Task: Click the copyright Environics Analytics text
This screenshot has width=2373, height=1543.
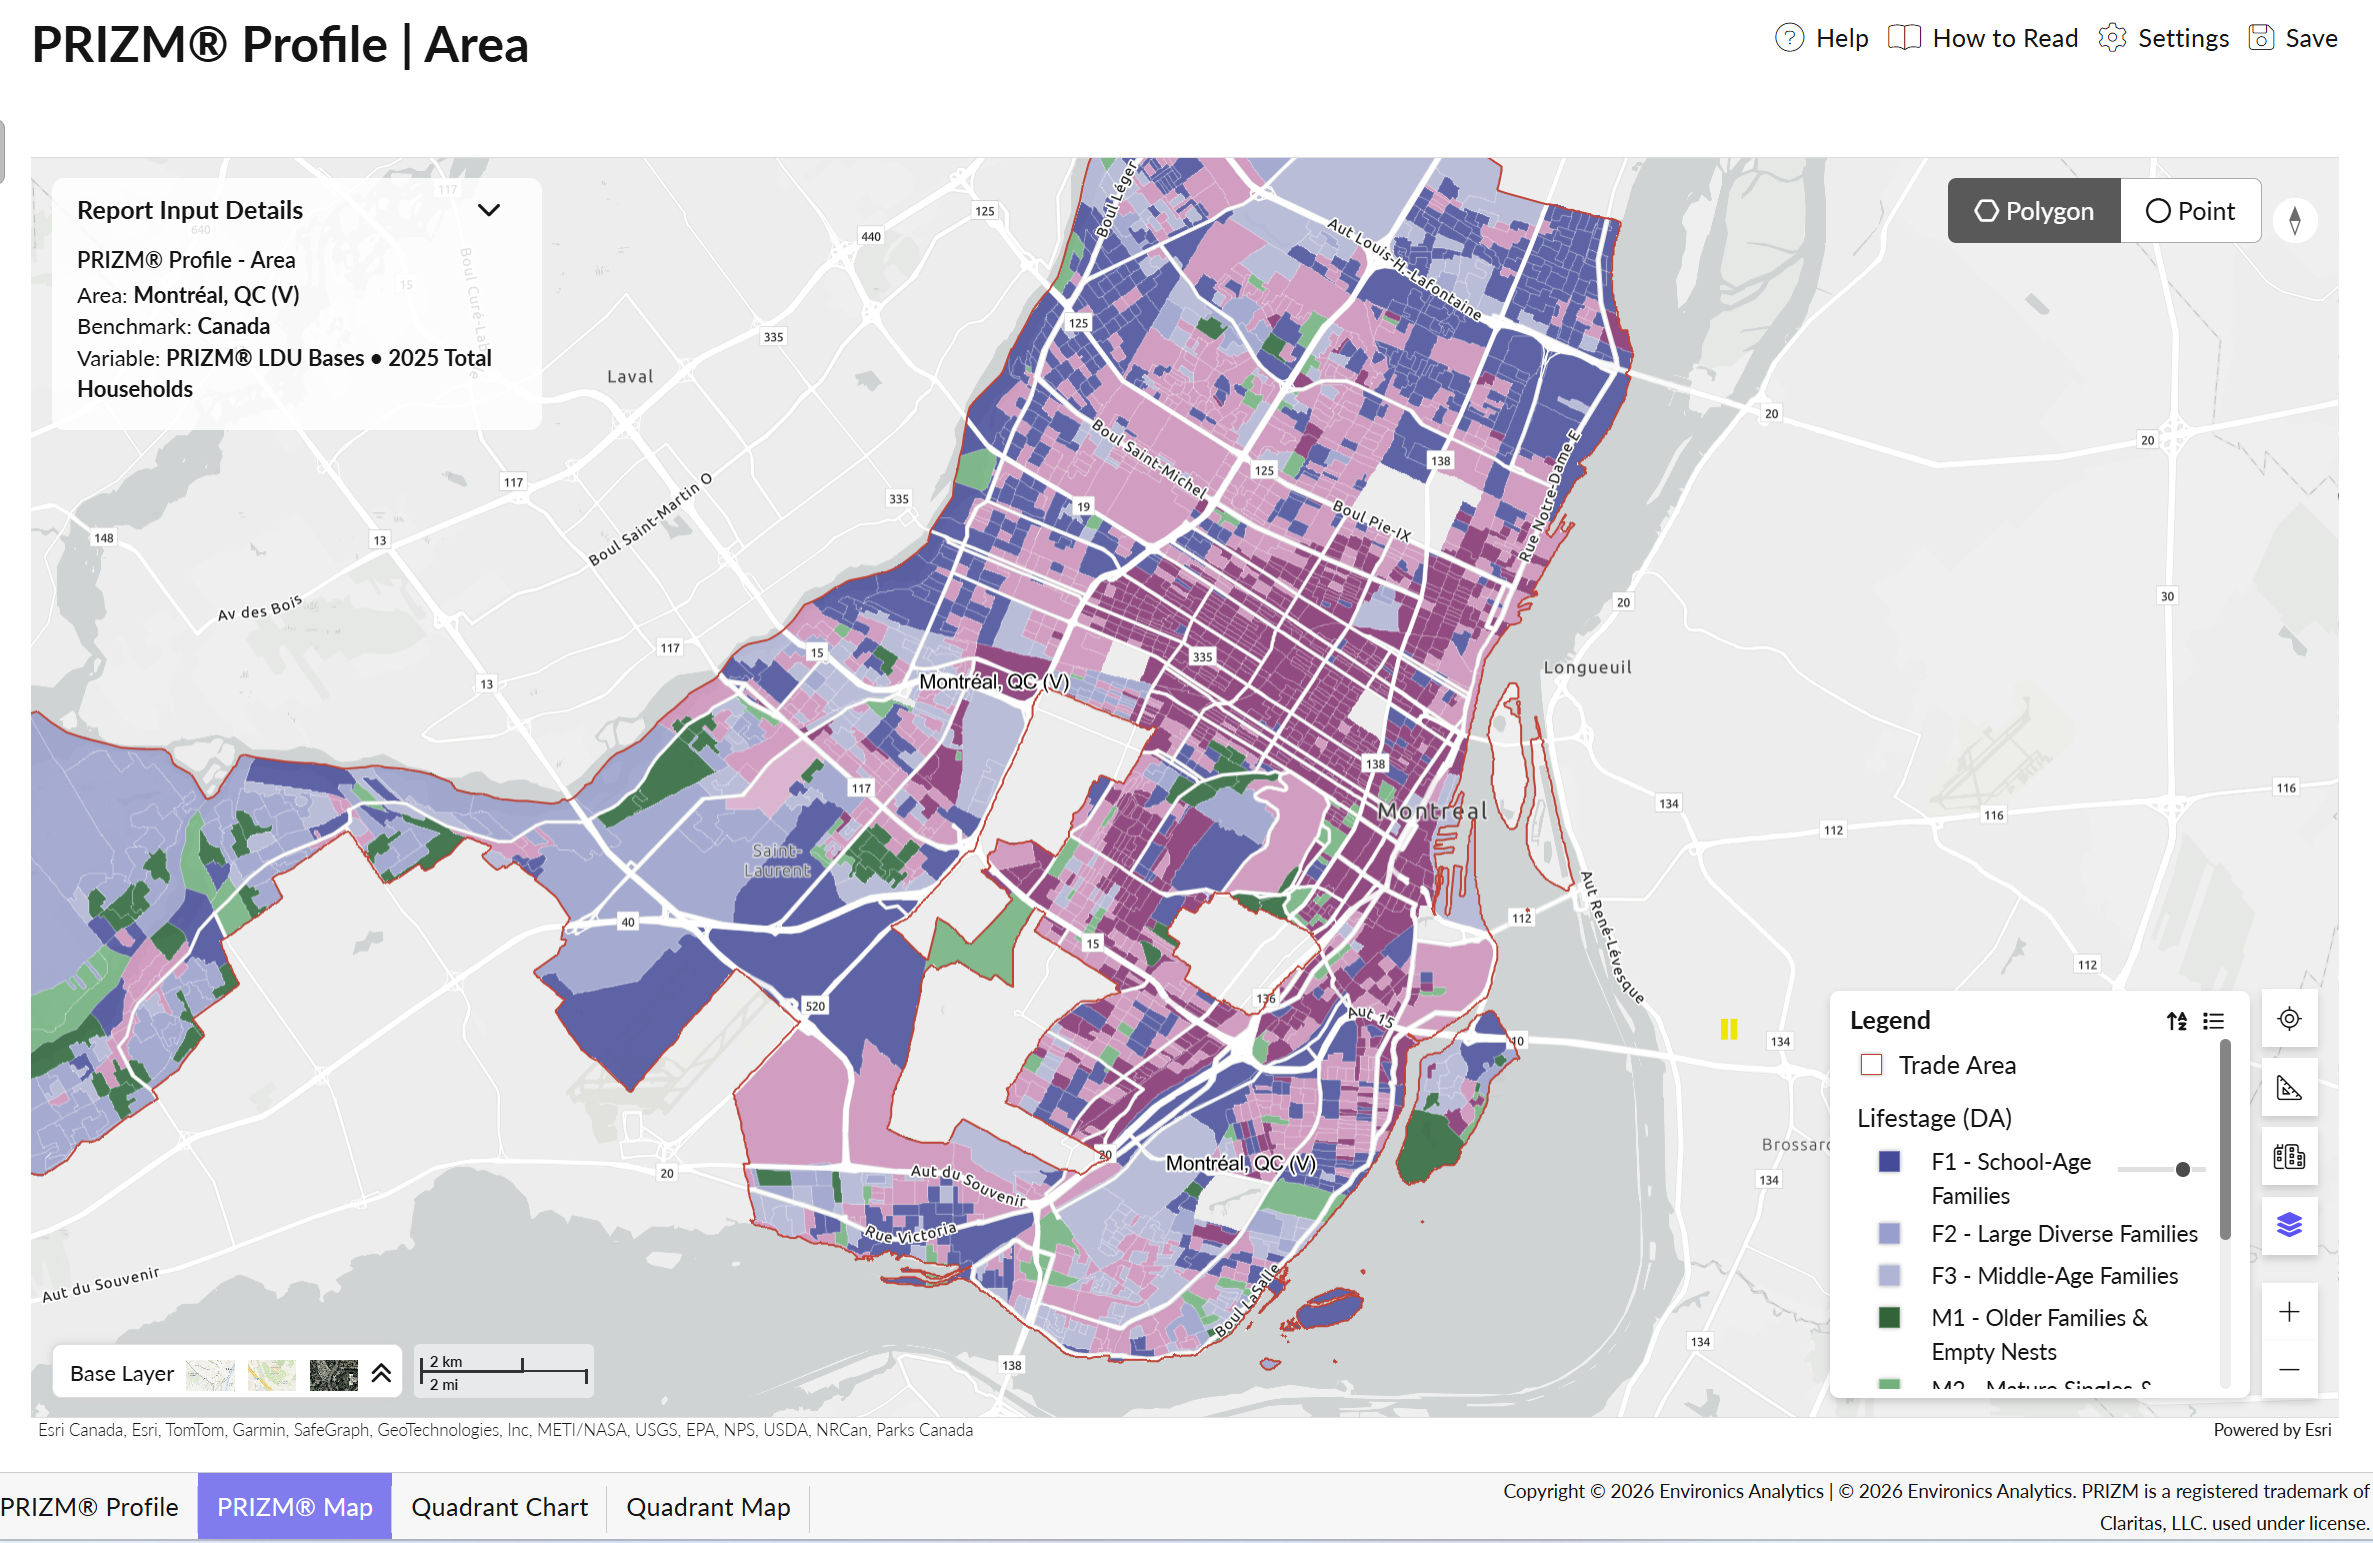Action: tap(1936, 1507)
